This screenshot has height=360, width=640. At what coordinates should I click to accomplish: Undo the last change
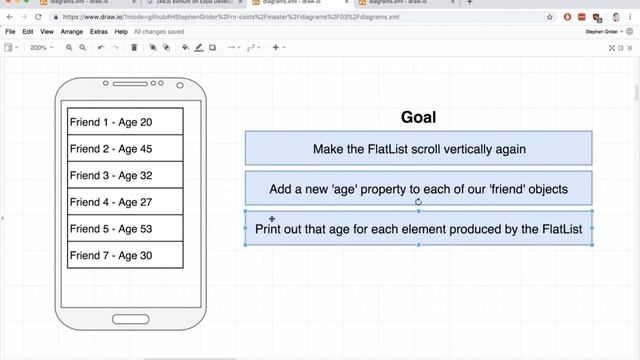pyautogui.click(x=101, y=48)
